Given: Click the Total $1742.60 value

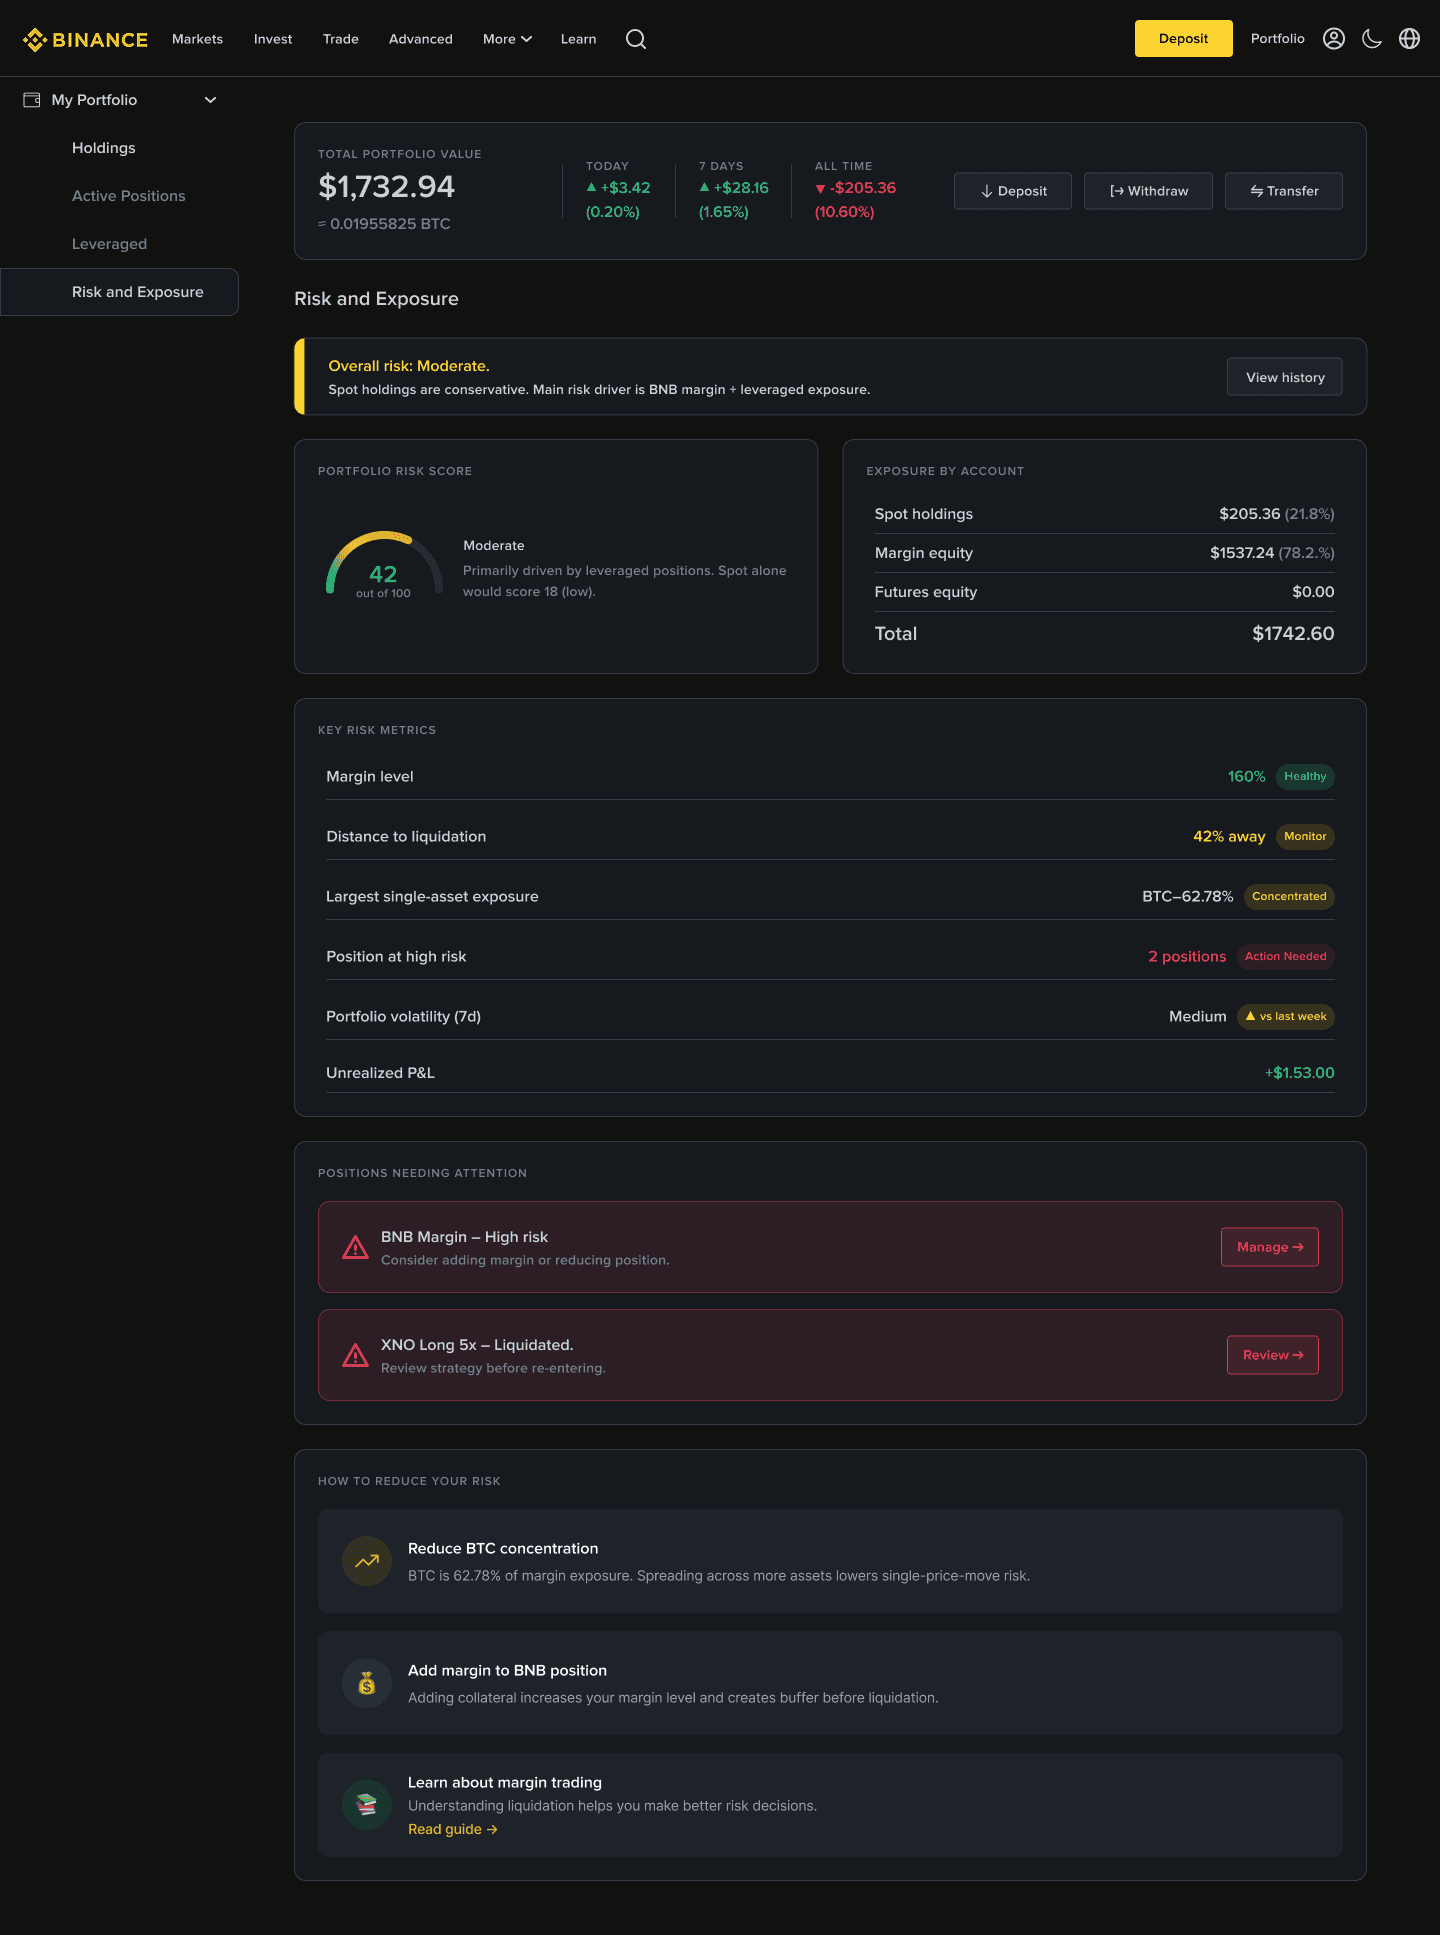Looking at the screenshot, I should 1293,634.
